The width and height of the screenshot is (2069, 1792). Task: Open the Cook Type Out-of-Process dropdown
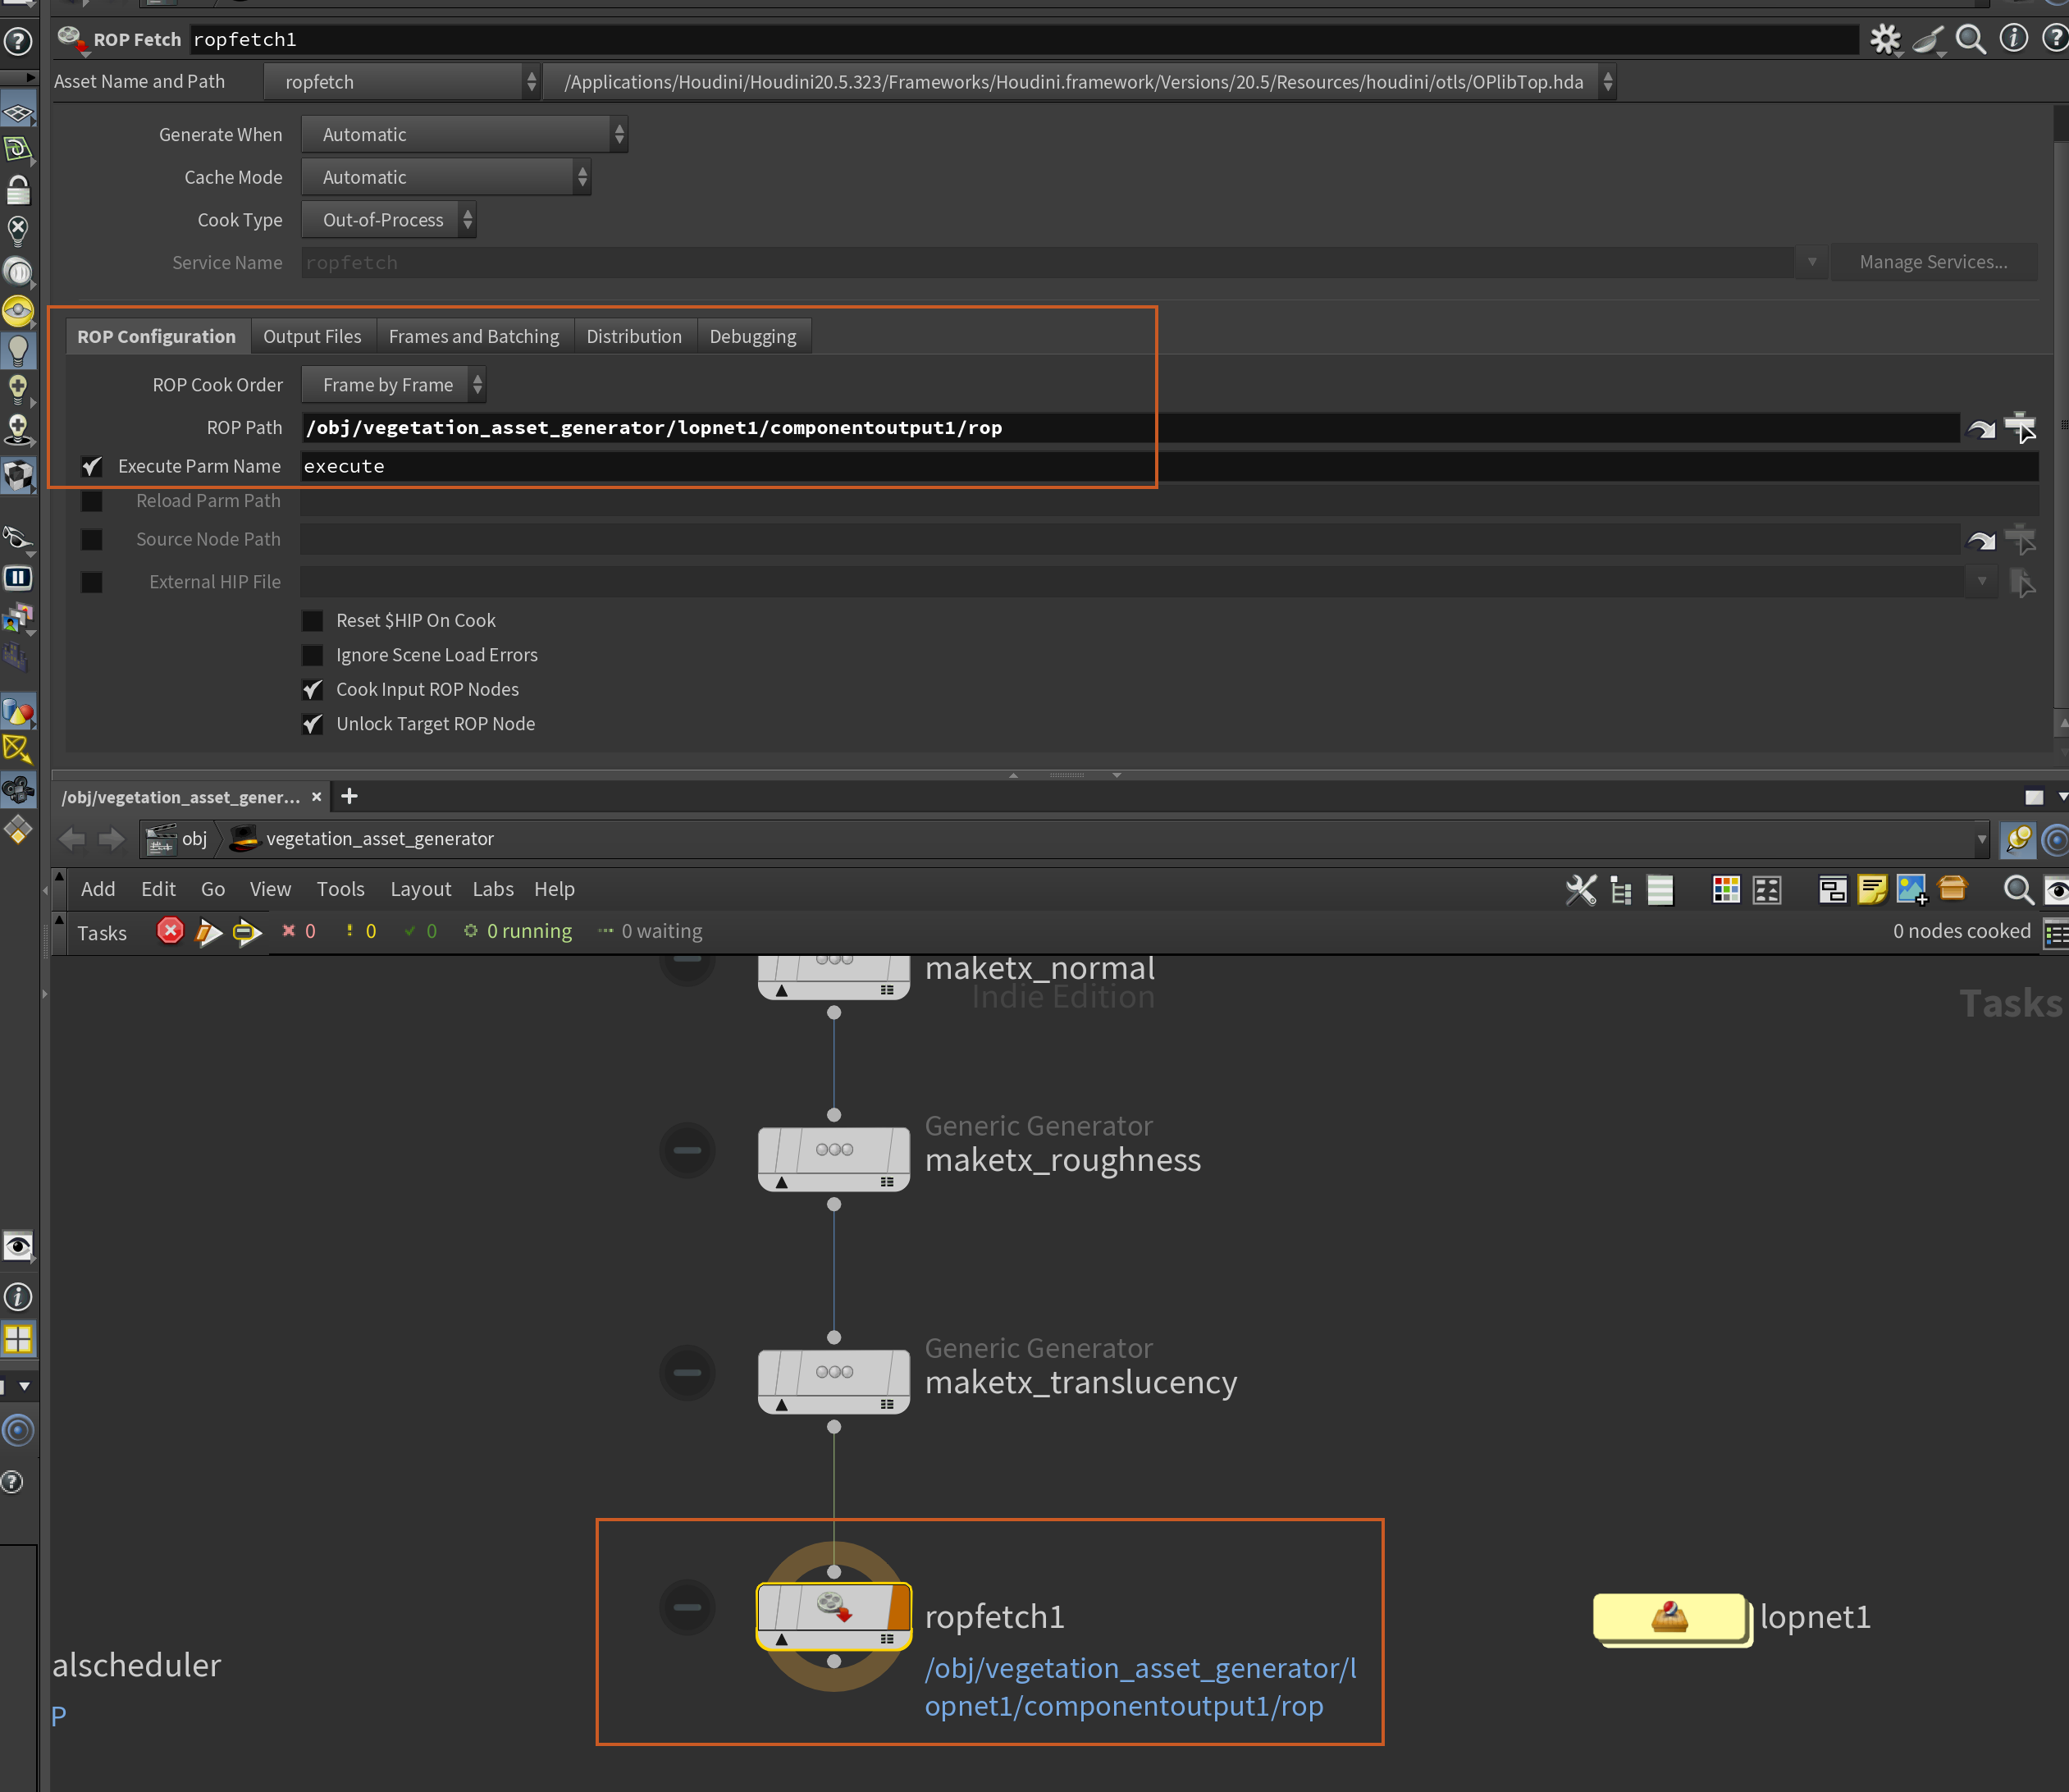(388, 220)
